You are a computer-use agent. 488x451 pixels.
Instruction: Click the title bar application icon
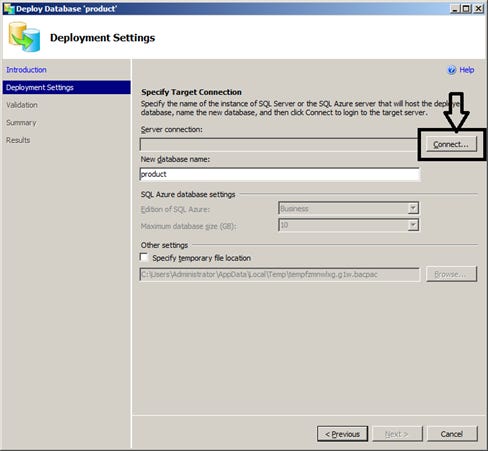tap(9, 9)
